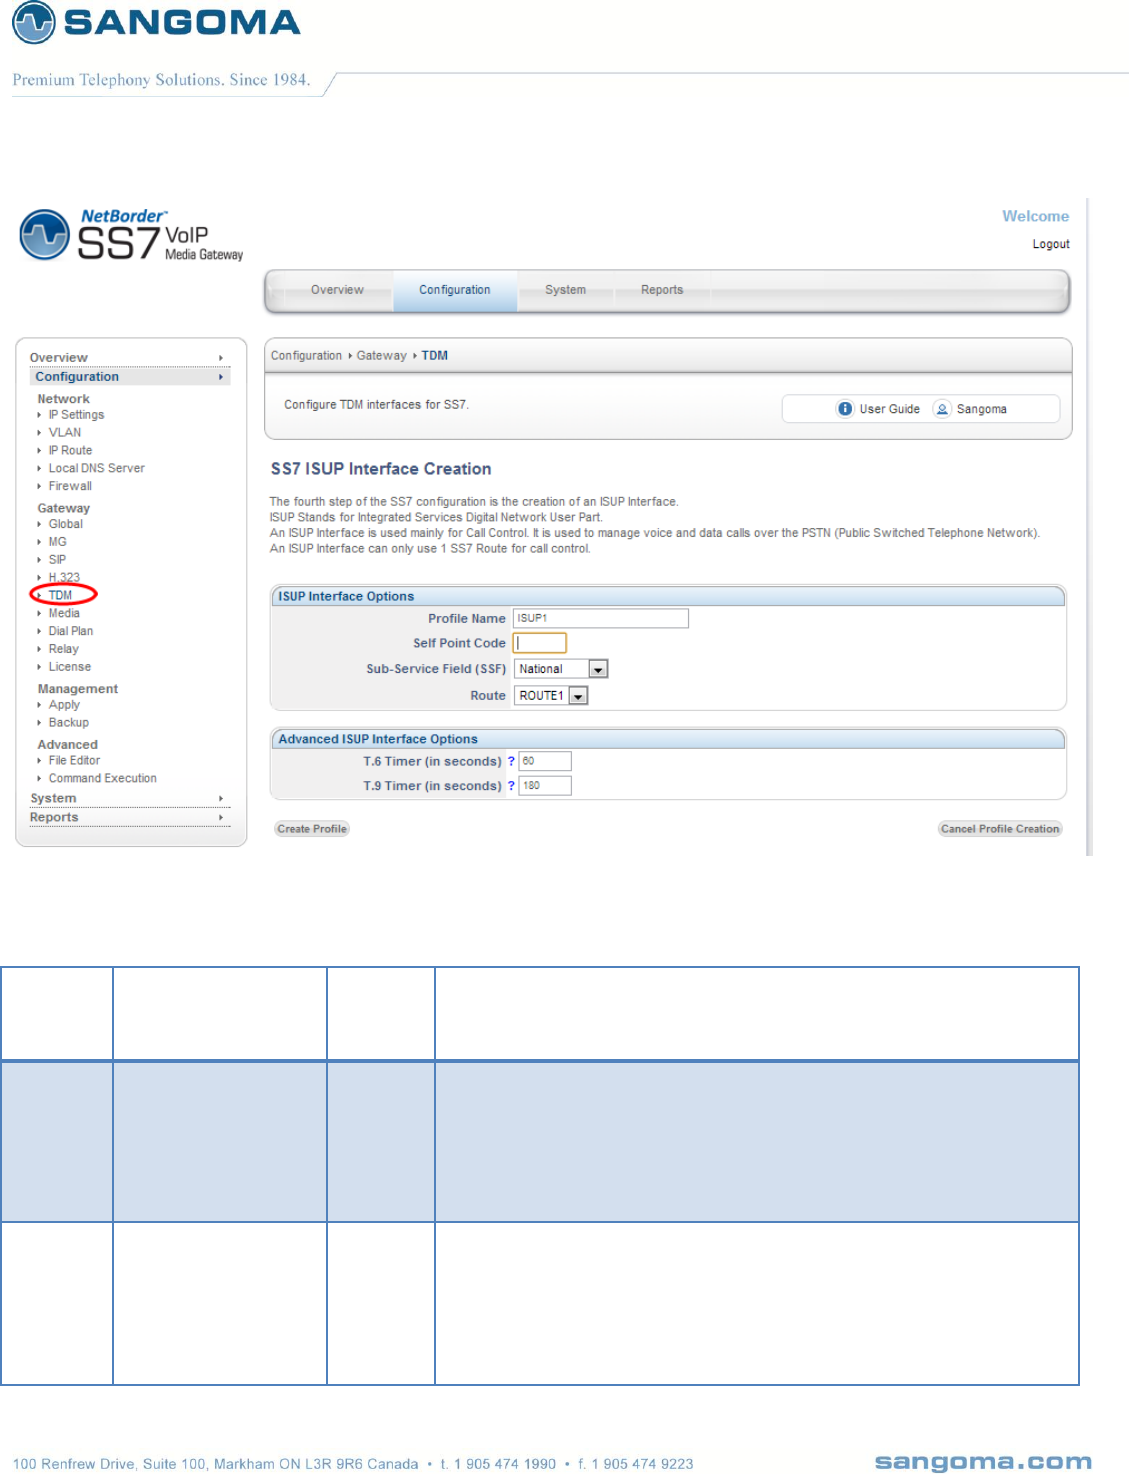Open Apply under Management
This screenshot has height=1474, width=1129.
point(64,705)
